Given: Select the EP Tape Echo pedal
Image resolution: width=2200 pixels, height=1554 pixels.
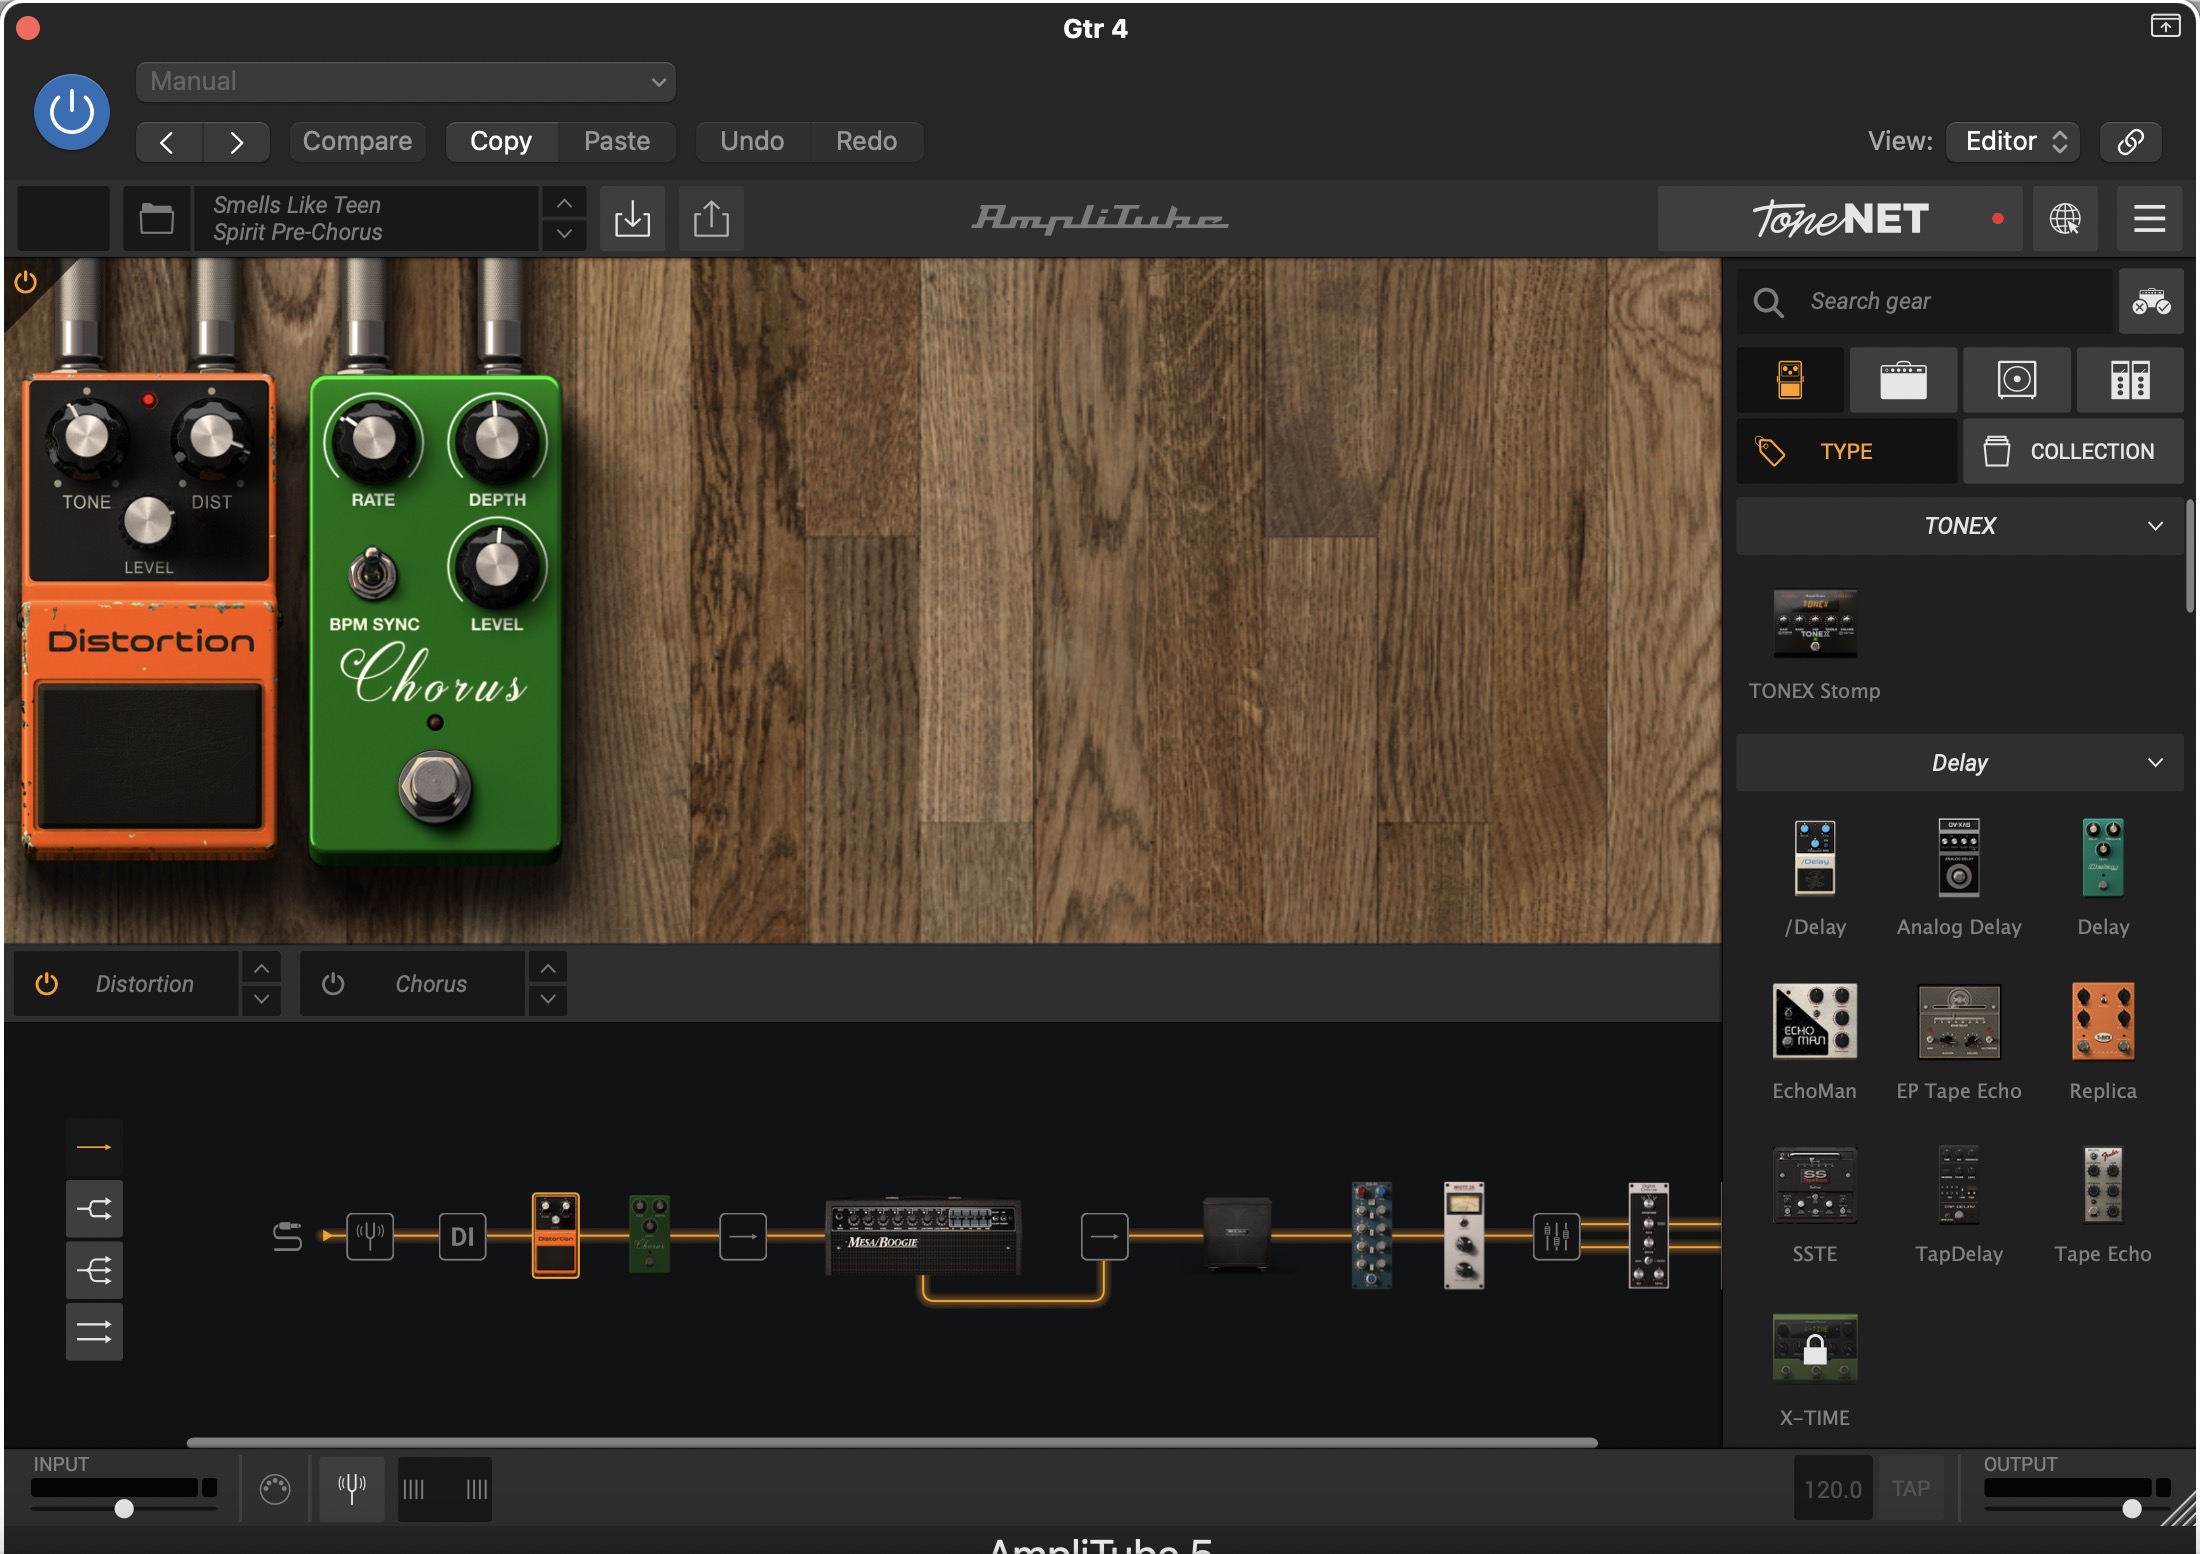Looking at the screenshot, I should (1959, 1021).
